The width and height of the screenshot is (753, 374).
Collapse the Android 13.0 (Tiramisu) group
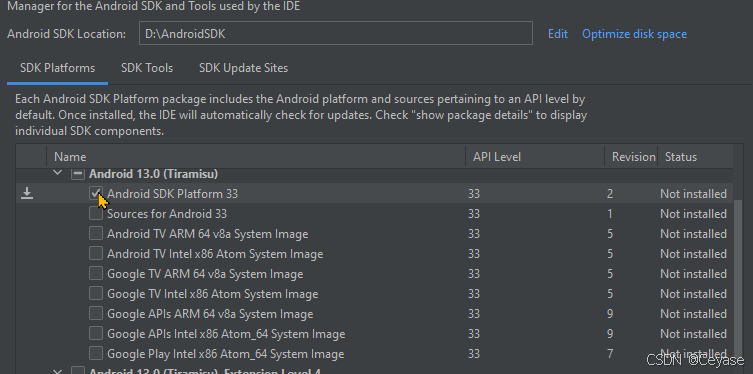tap(58, 173)
